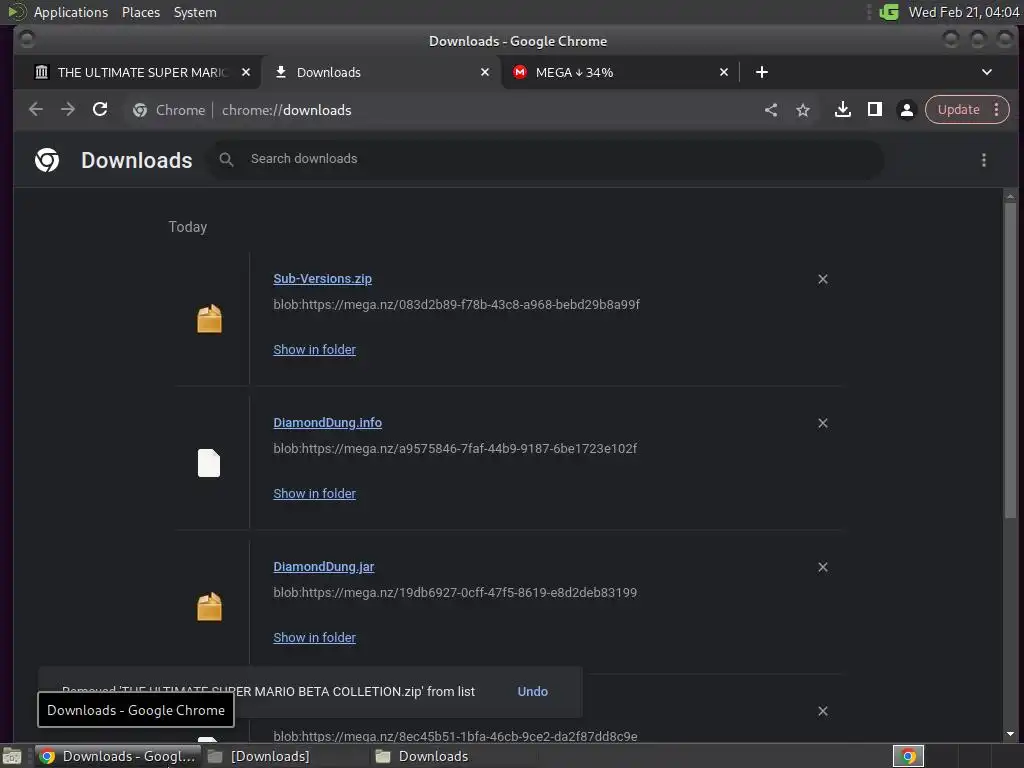Show Sub-Versions.zip in folder
This screenshot has width=1024, height=768.
click(314, 349)
